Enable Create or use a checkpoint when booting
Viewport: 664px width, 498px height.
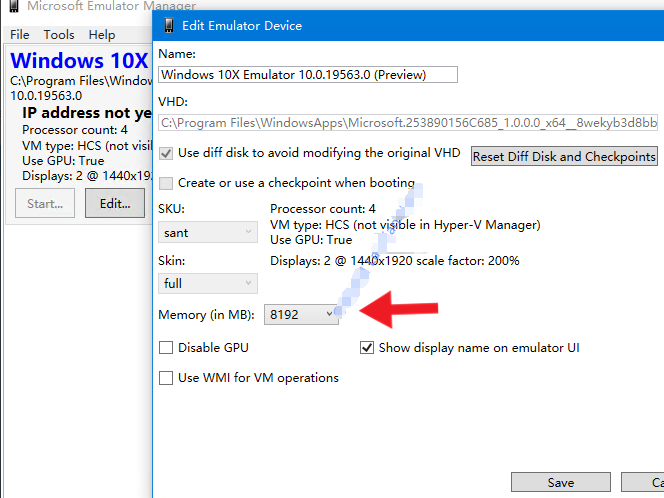[x=167, y=183]
